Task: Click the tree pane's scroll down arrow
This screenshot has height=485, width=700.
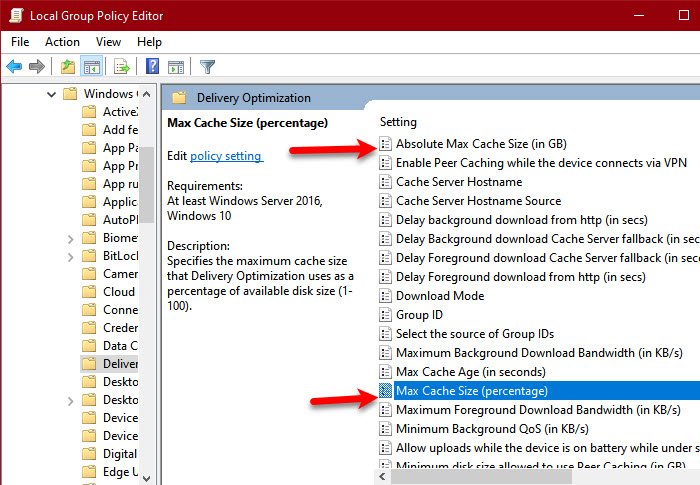Action: pyautogui.click(x=148, y=476)
